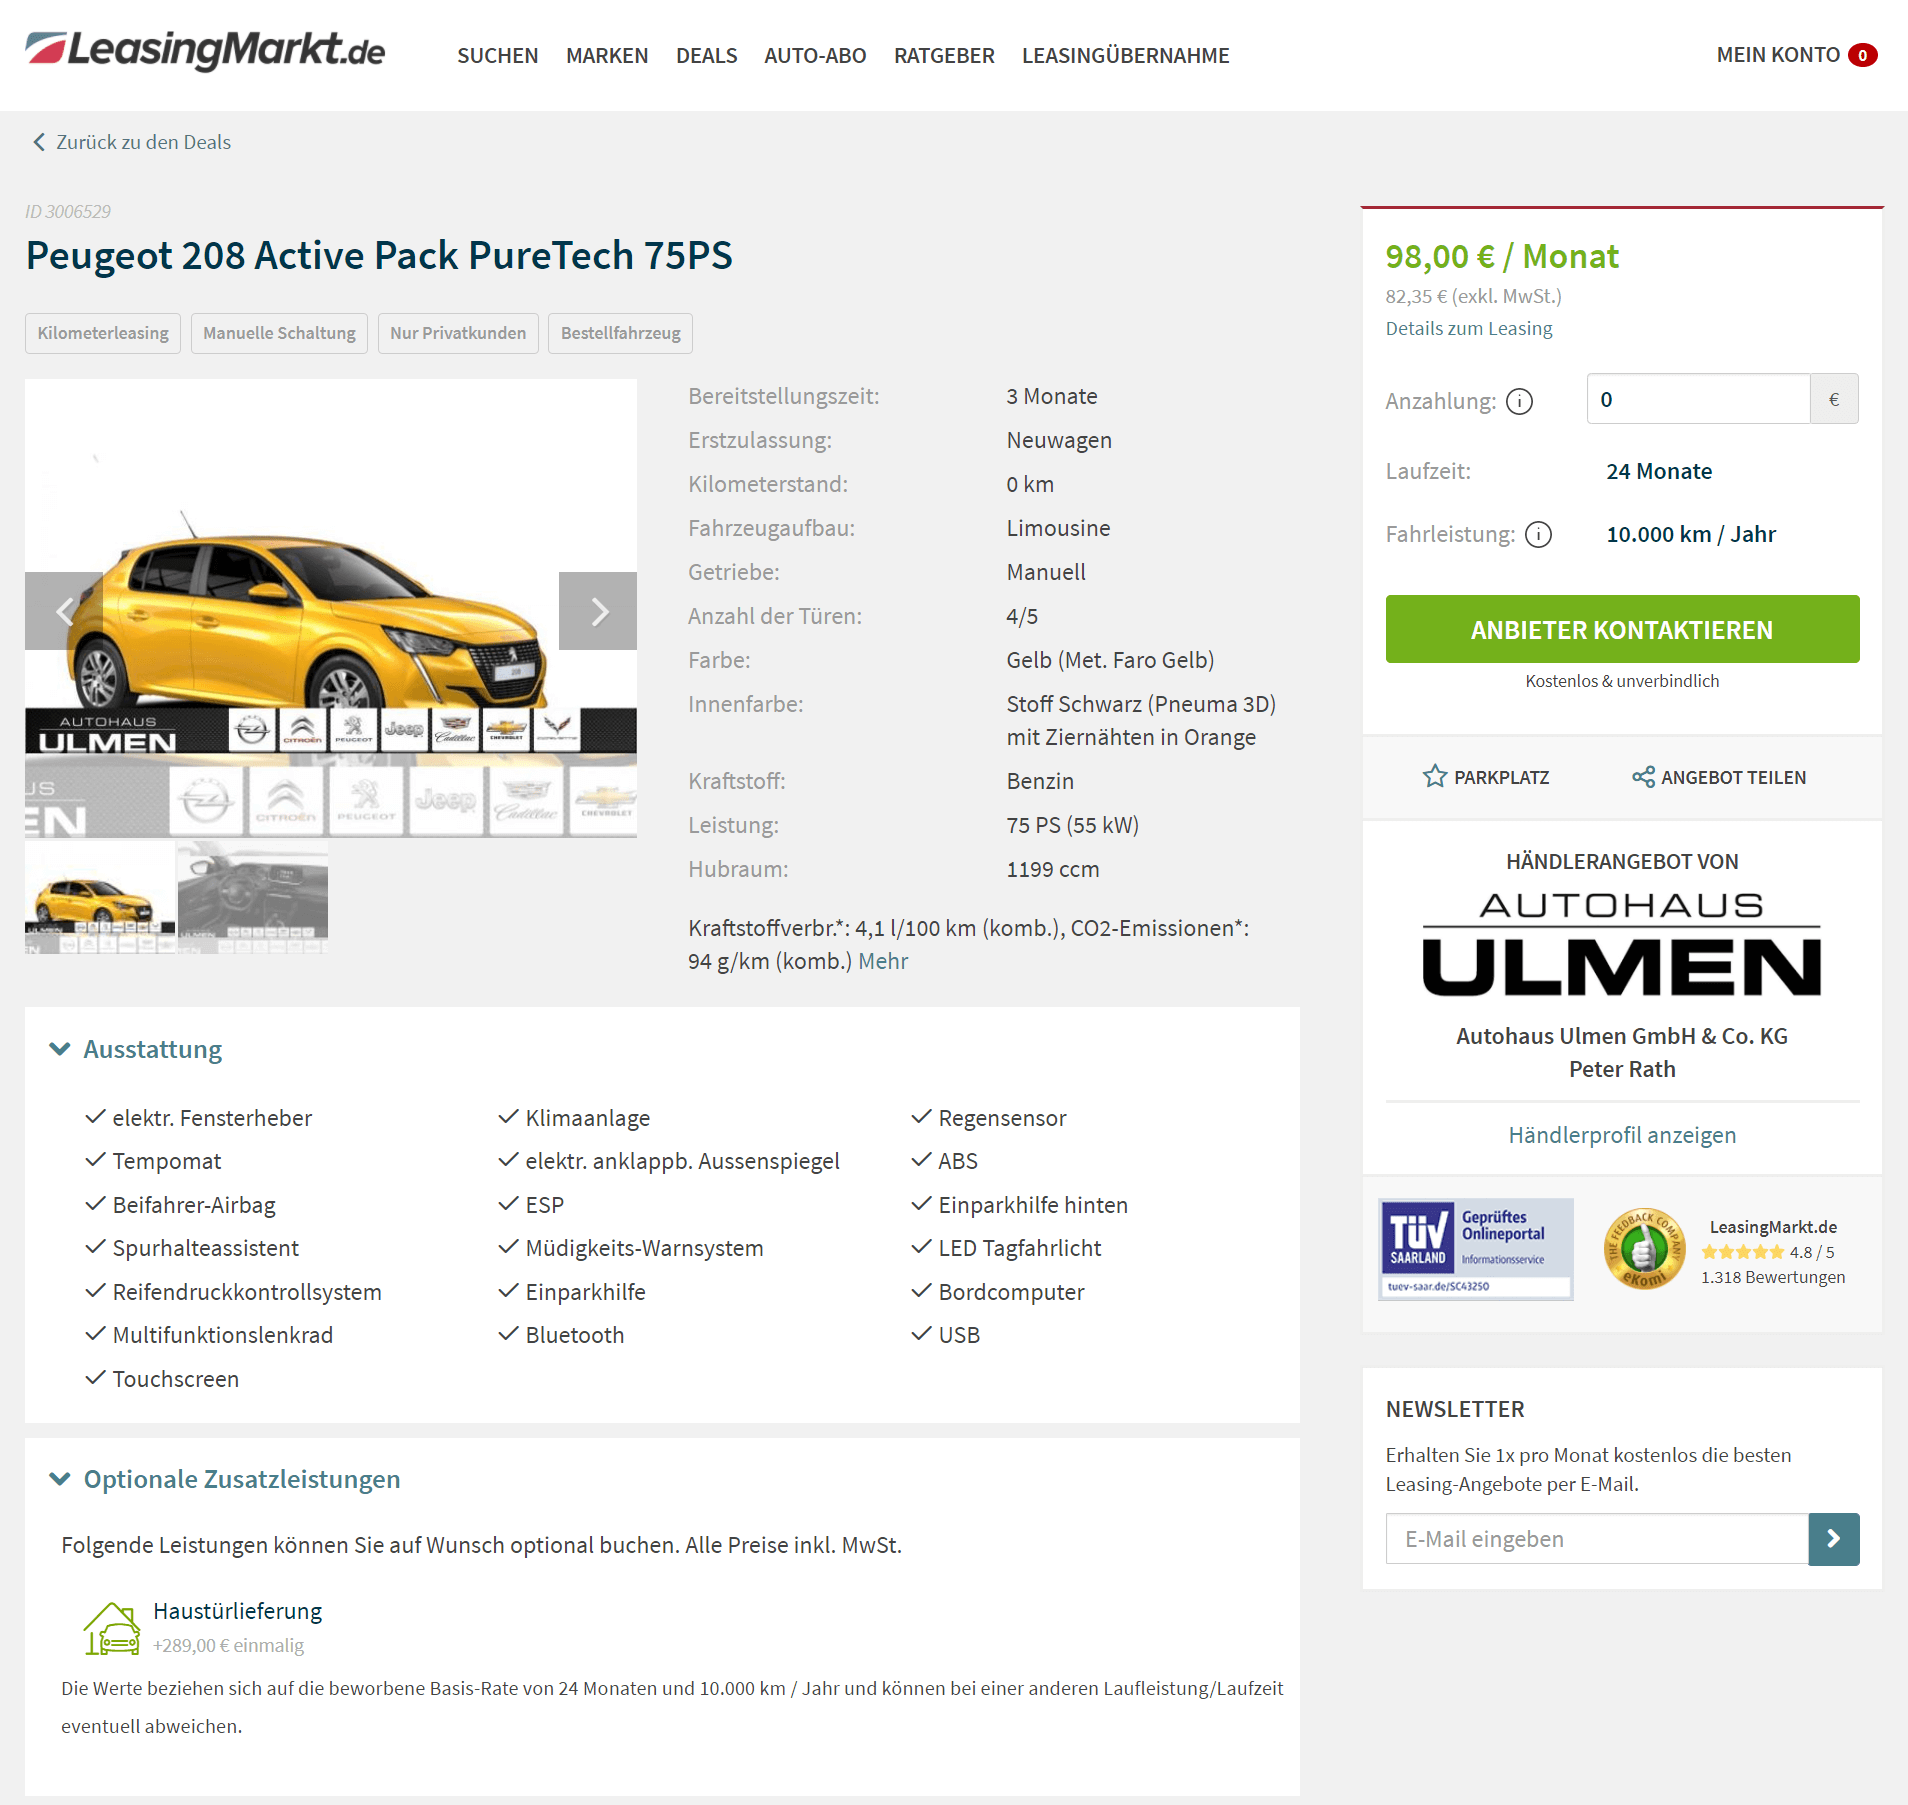Open the SUCHEN menu
The height and width of the screenshot is (1805, 1908).
point(497,56)
